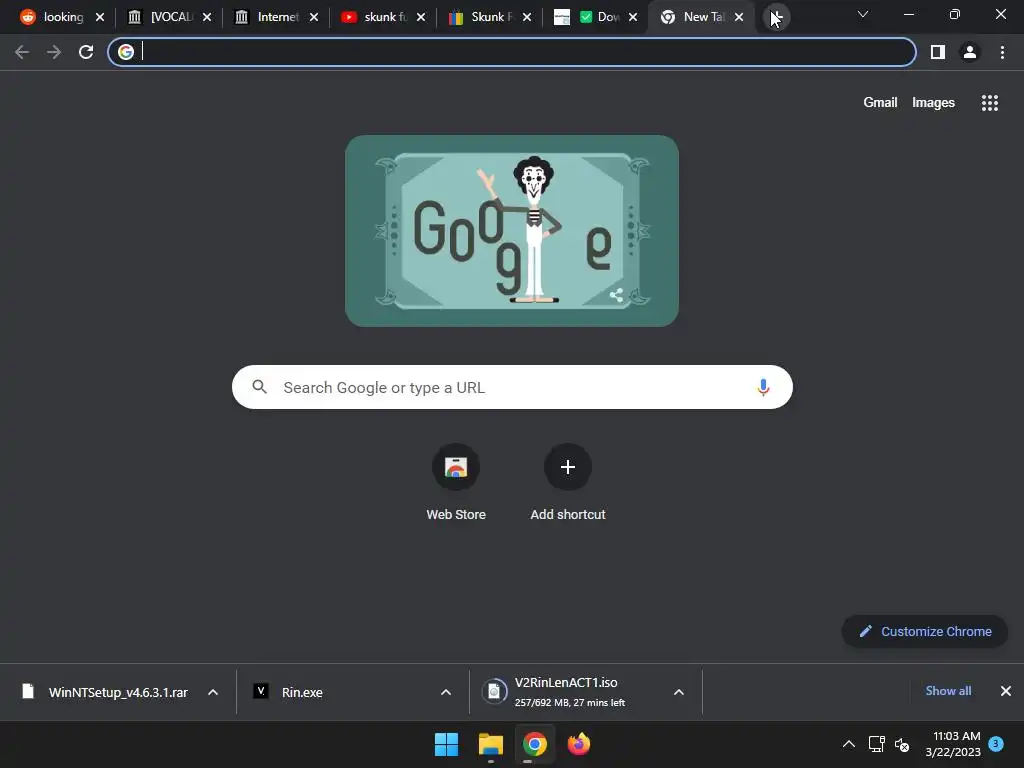
Task: Open the clock showing 11:03 AM
Action: (953, 744)
